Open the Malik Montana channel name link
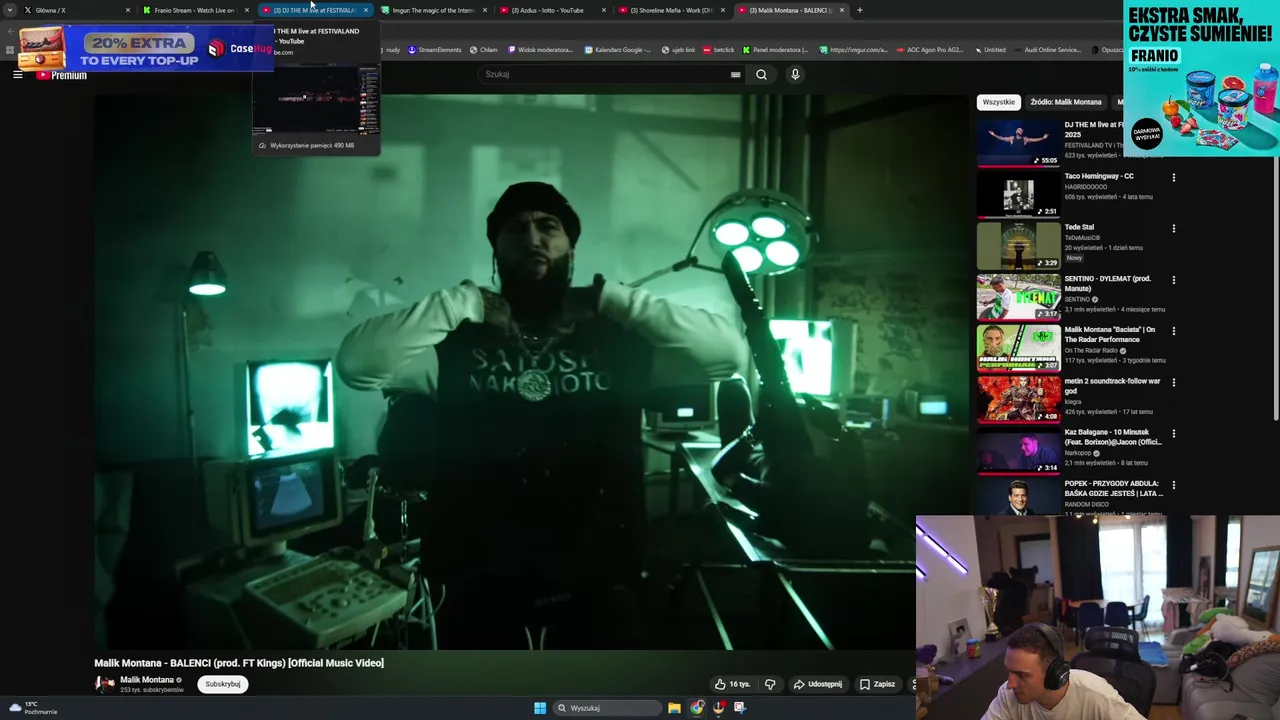Viewport: 1280px width, 720px height. 147,680
